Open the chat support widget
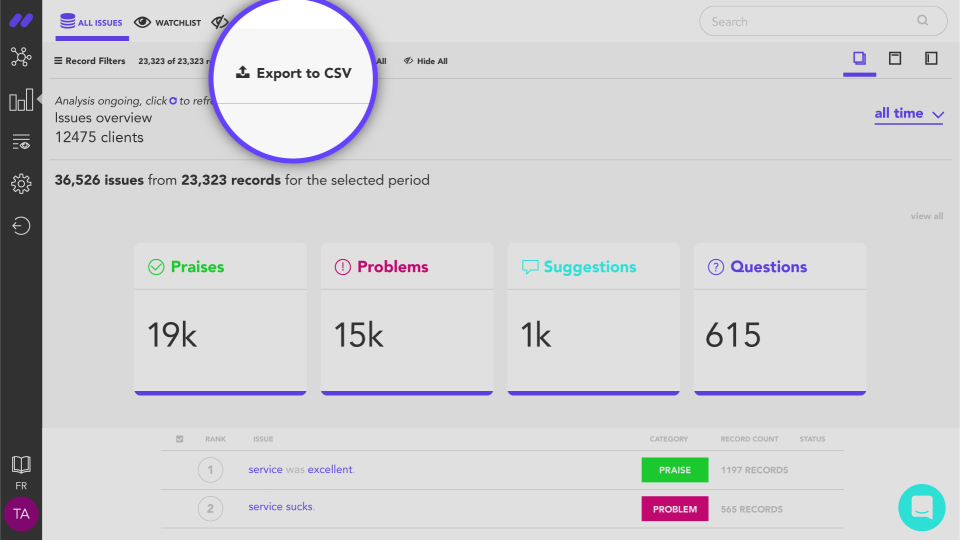 click(x=921, y=507)
